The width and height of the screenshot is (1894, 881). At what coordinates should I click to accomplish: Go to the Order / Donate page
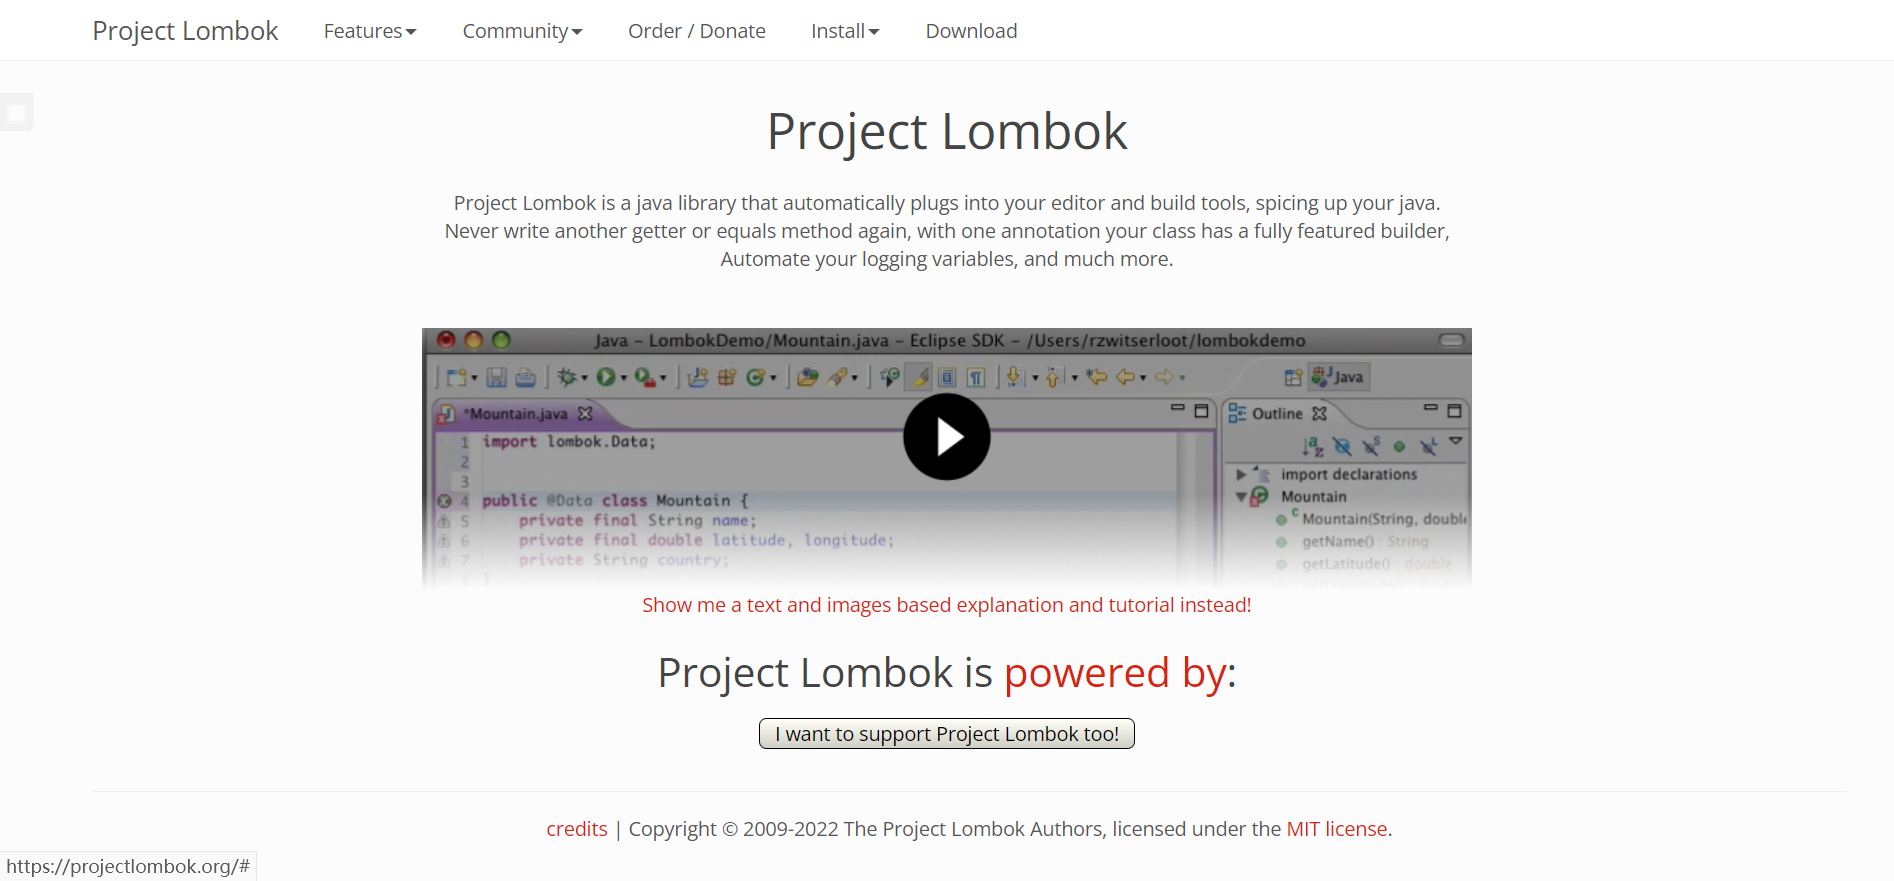click(697, 31)
